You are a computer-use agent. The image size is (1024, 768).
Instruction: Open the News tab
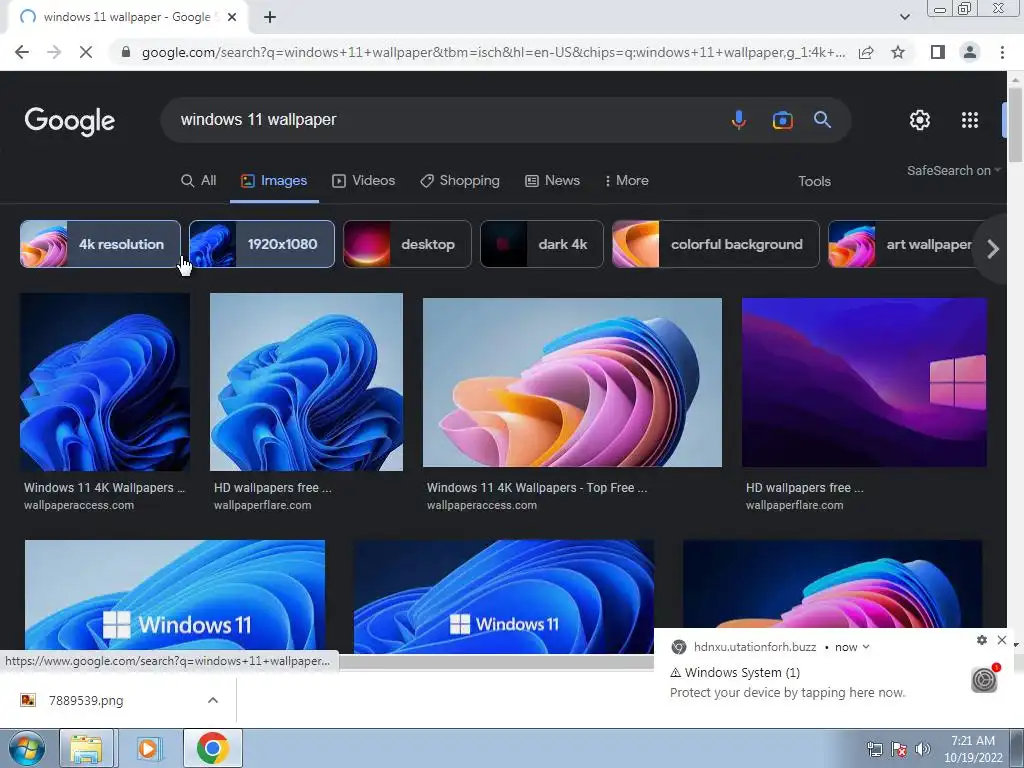click(x=552, y=181)
